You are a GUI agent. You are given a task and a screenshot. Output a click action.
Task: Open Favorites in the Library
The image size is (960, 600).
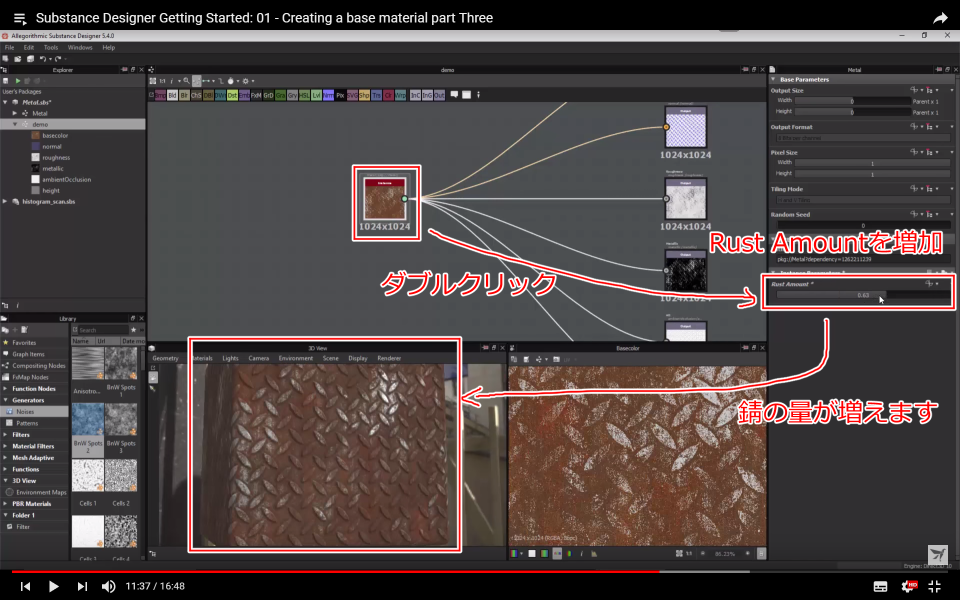coord(24,343)
